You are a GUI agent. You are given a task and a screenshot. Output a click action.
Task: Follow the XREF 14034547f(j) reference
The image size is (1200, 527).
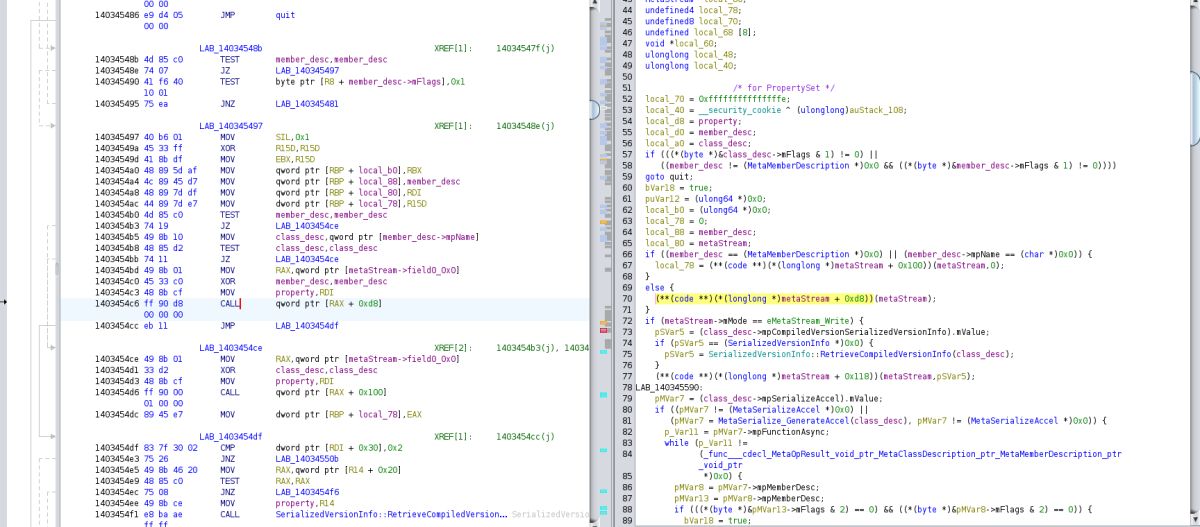pyautogui.click(x=524, y=48)
